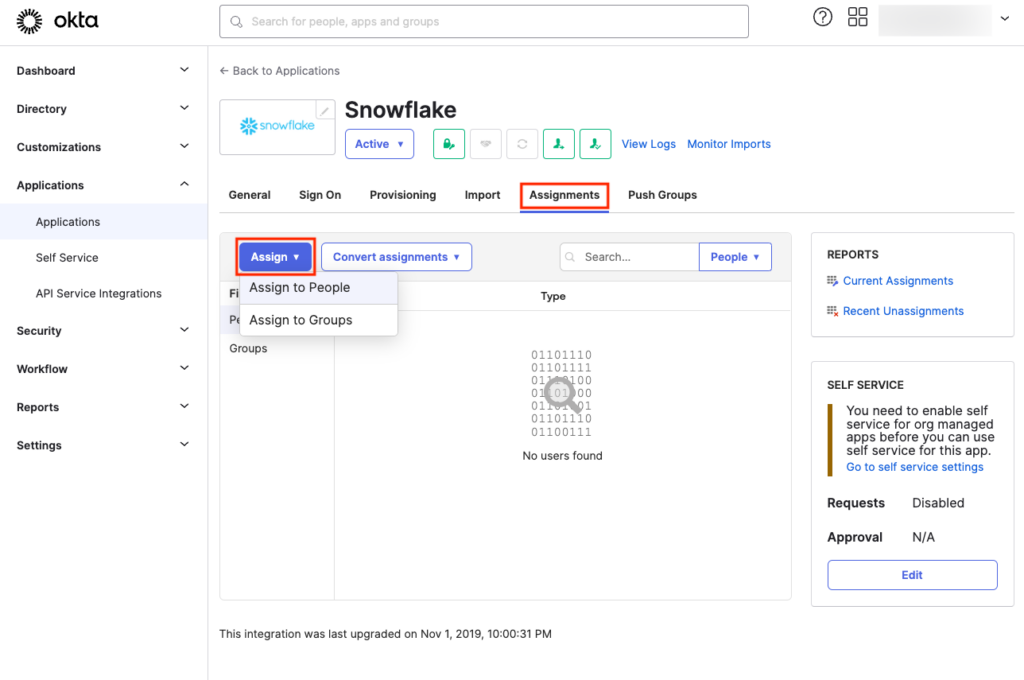Image resolution: width=1024 pixels, height=680 pixels.
Task: Choose Assign to Groups from the menu
Action: pyautogui.click(x=301, y=320)
